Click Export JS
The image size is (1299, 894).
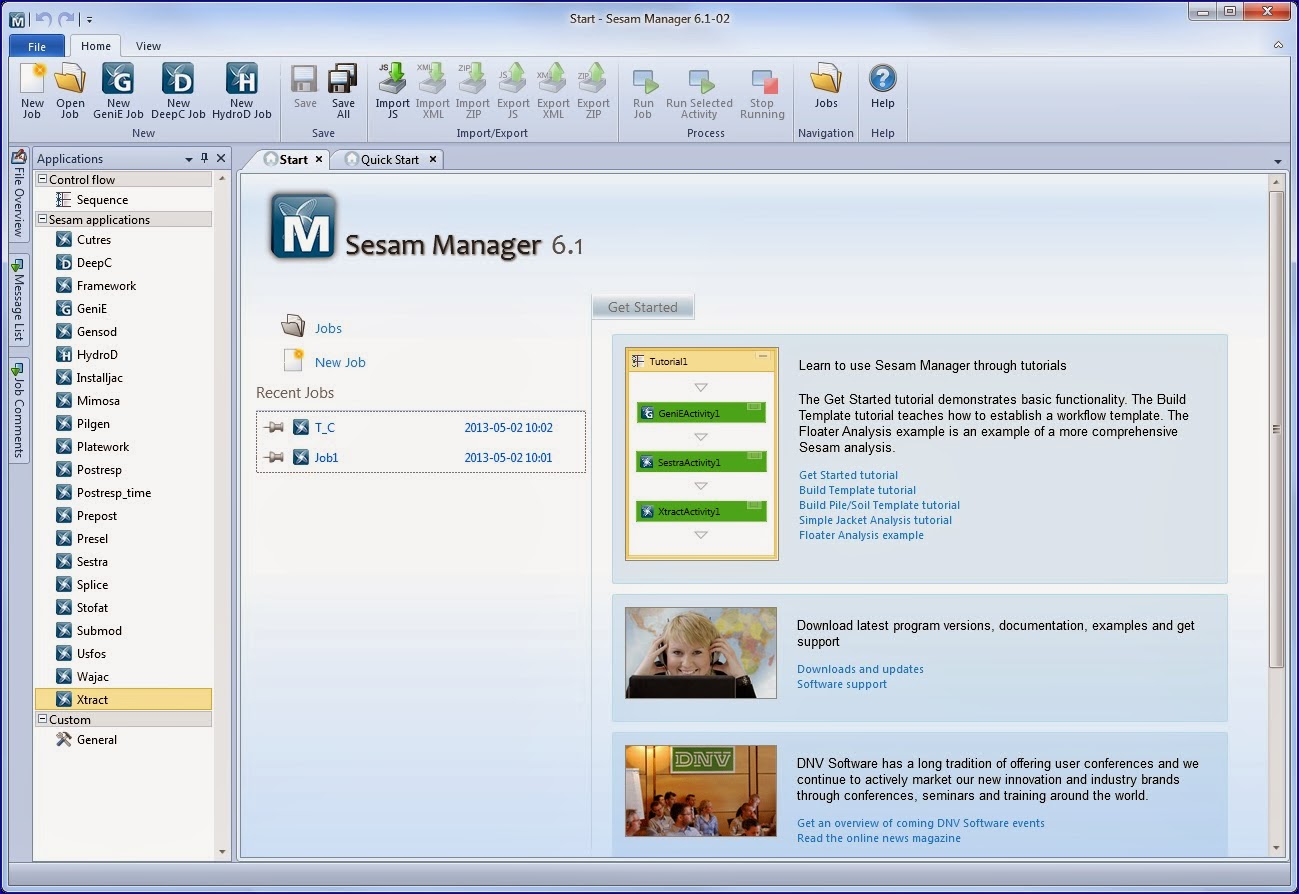tap(513, 91)
